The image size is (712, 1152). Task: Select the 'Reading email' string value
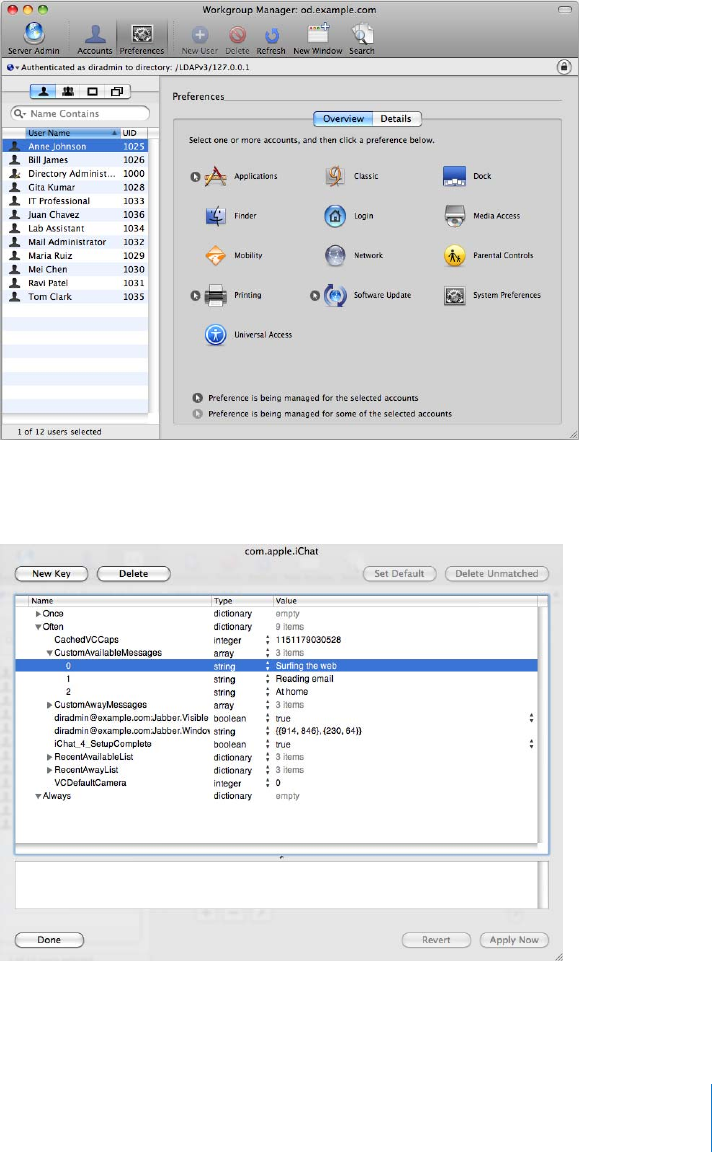[304, 679]
